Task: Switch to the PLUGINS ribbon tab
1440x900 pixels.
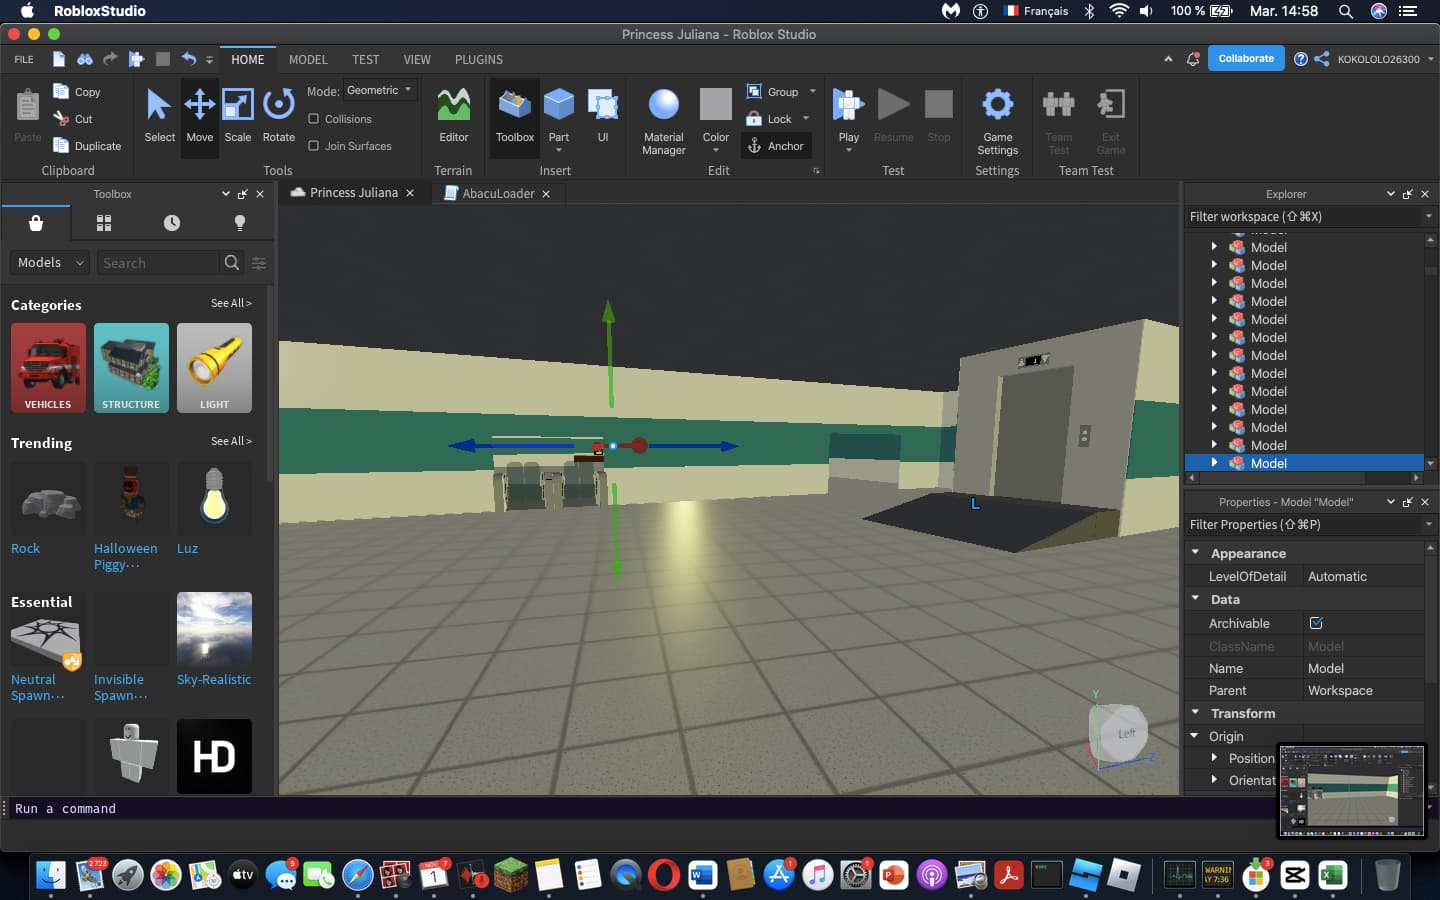Action: [x=479, y=60]
